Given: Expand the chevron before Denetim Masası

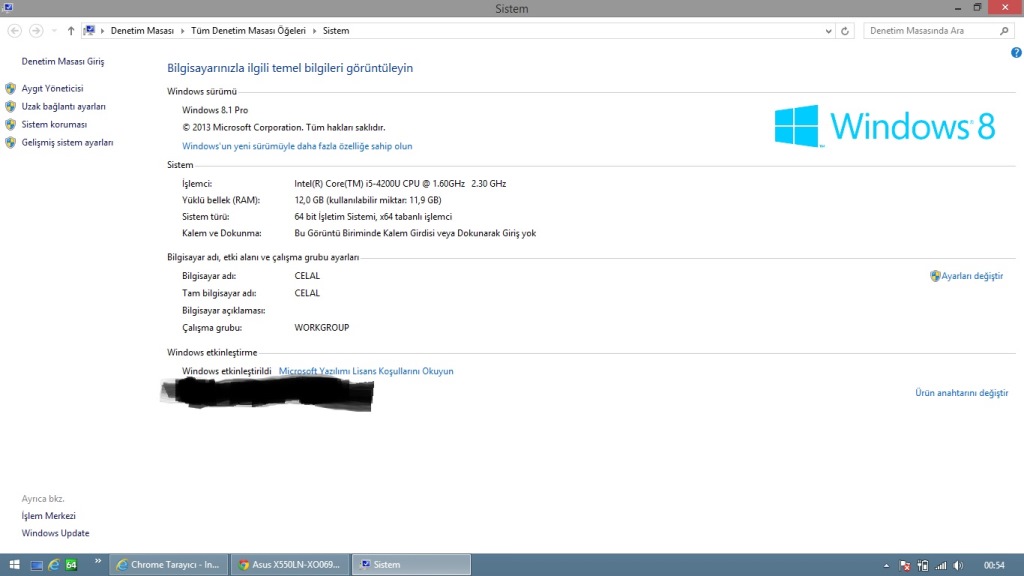Looking at the screenshot, I should coord(102,31).
